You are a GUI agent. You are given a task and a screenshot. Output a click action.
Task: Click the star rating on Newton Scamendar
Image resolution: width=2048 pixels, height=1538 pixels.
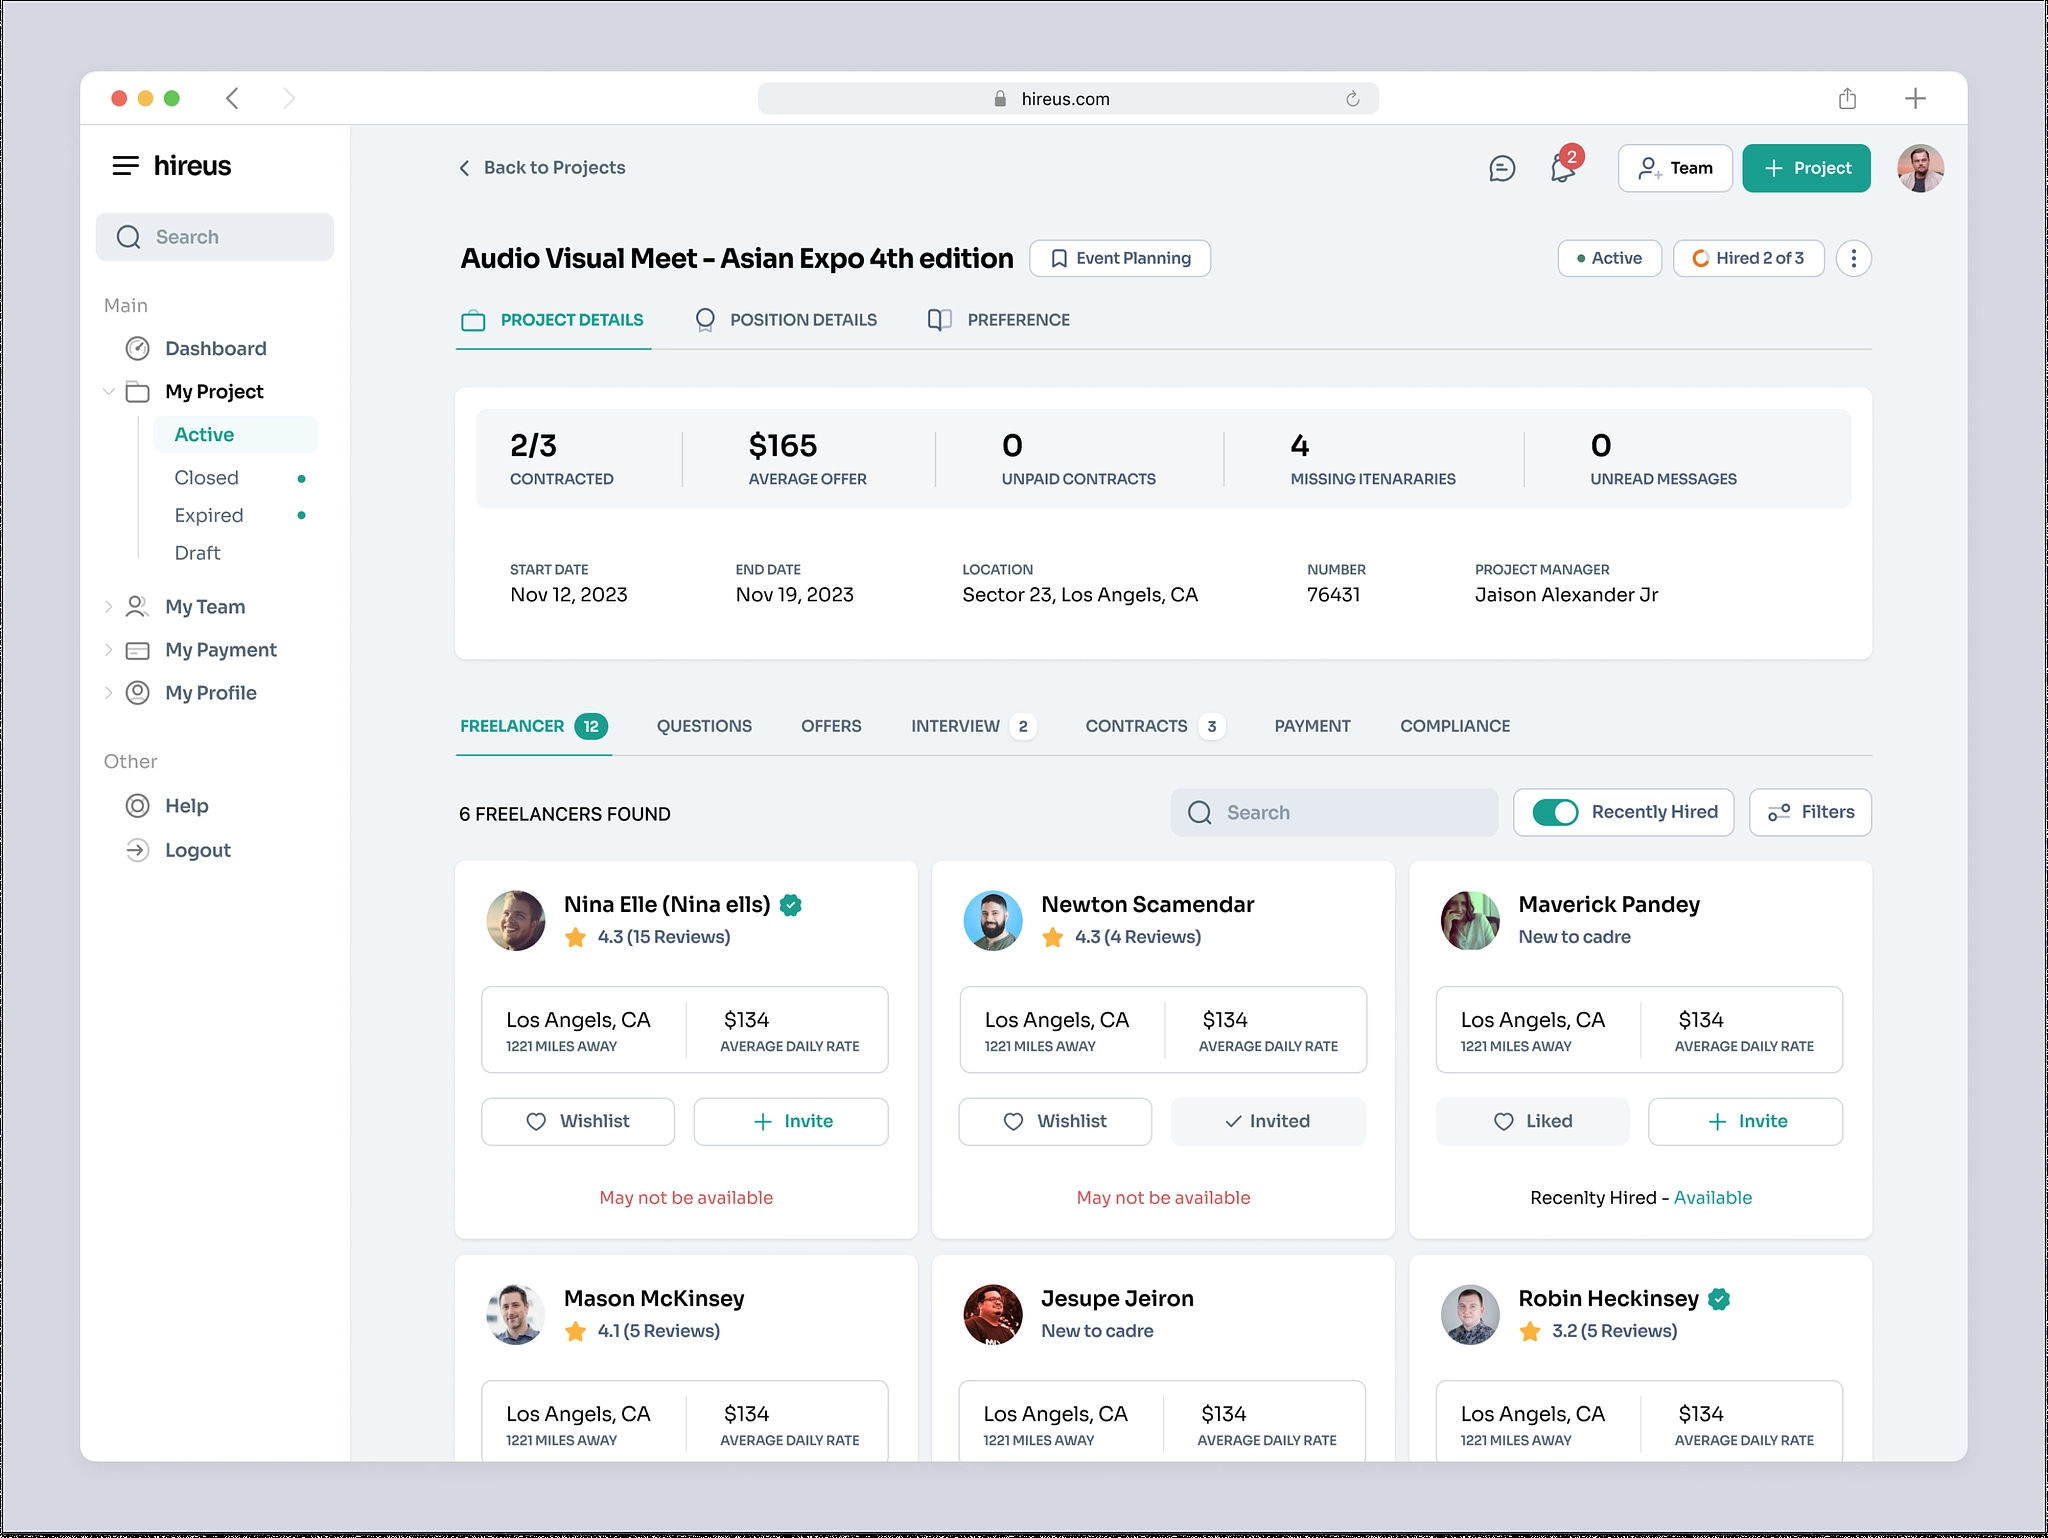pos(1052,937)
